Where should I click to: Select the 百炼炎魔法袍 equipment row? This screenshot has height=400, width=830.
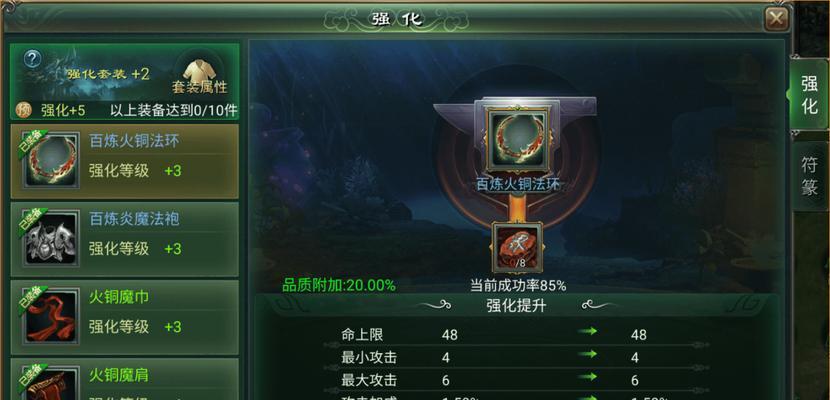(x=124, y=239)
